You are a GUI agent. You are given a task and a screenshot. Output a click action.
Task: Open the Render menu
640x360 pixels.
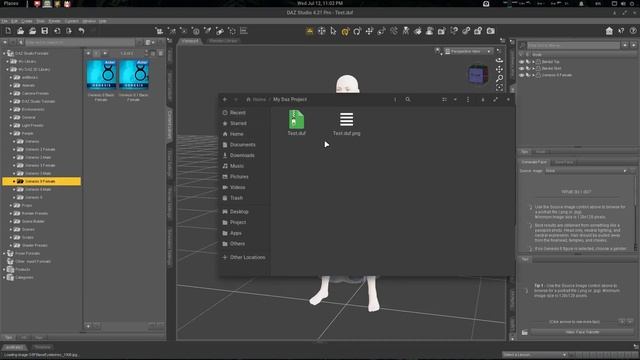54,21
